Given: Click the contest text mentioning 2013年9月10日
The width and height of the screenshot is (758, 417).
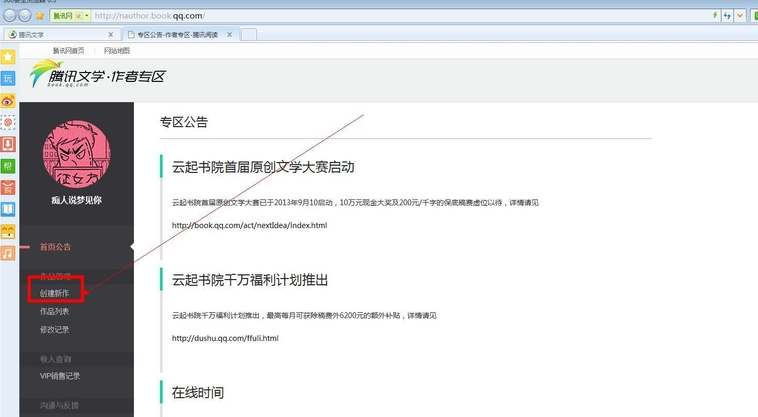Looking at the screenshot, I should pyautogui.click(x=355, y=202).
